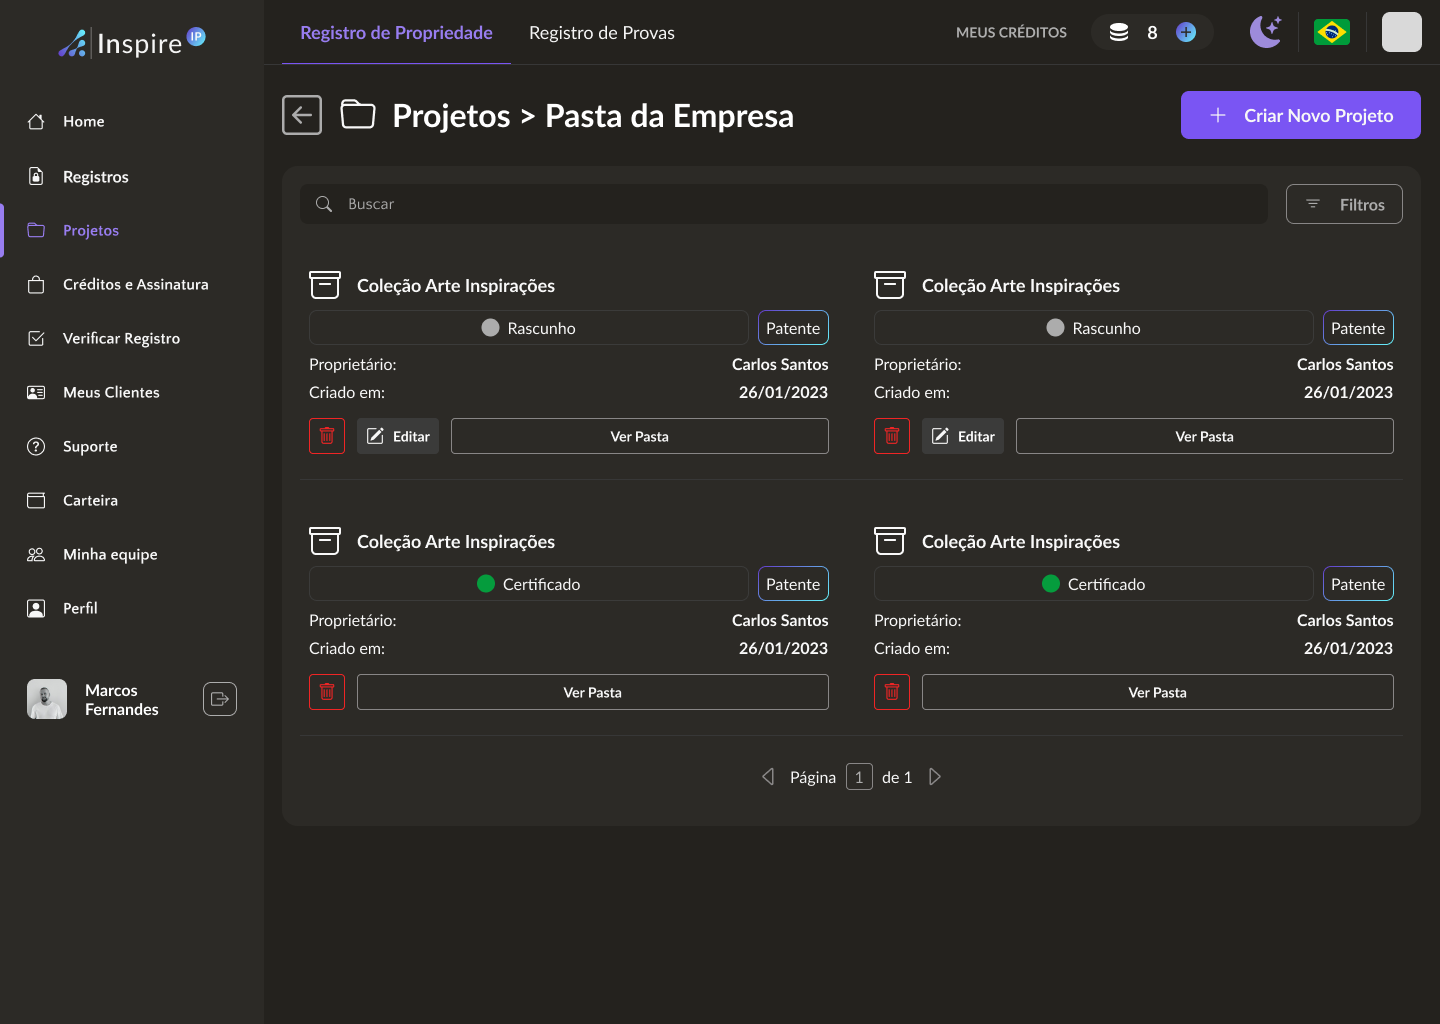Add credits with the blue plus icon
1440x1024 pixels.
(x=1186, y=32)
